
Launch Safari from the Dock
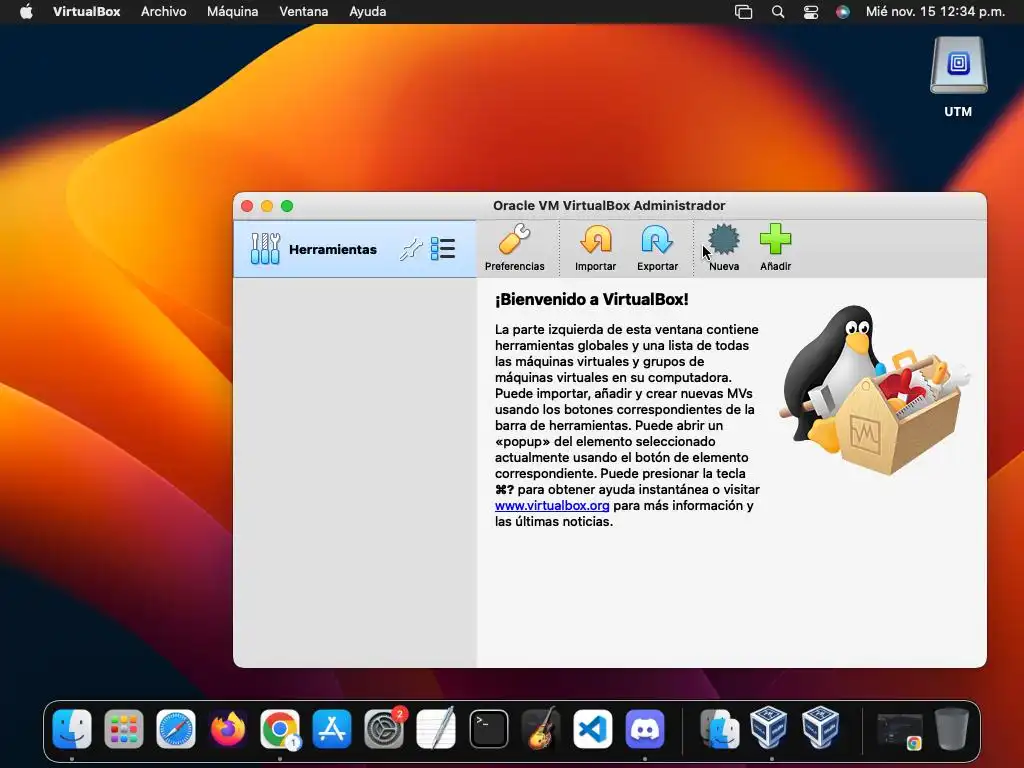[x=176, y=729]
